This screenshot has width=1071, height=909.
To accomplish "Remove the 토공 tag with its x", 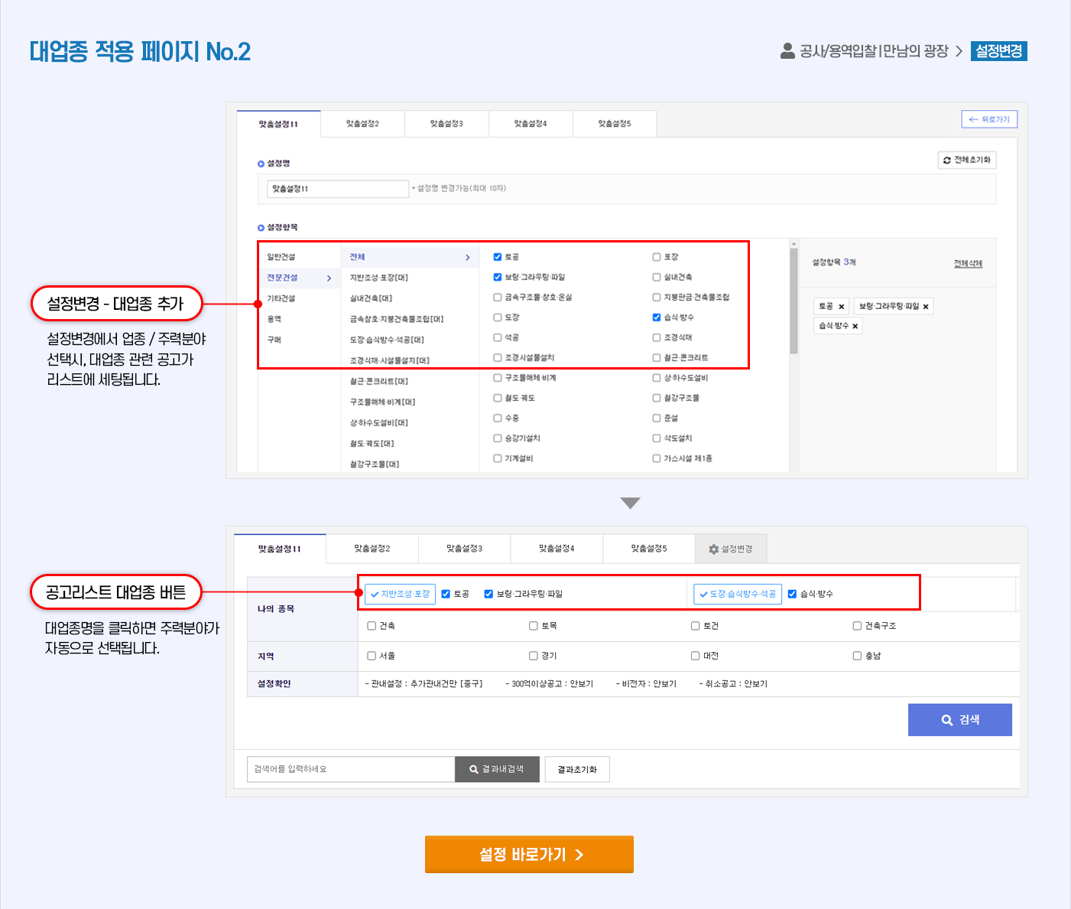I will tap(842, 307).
